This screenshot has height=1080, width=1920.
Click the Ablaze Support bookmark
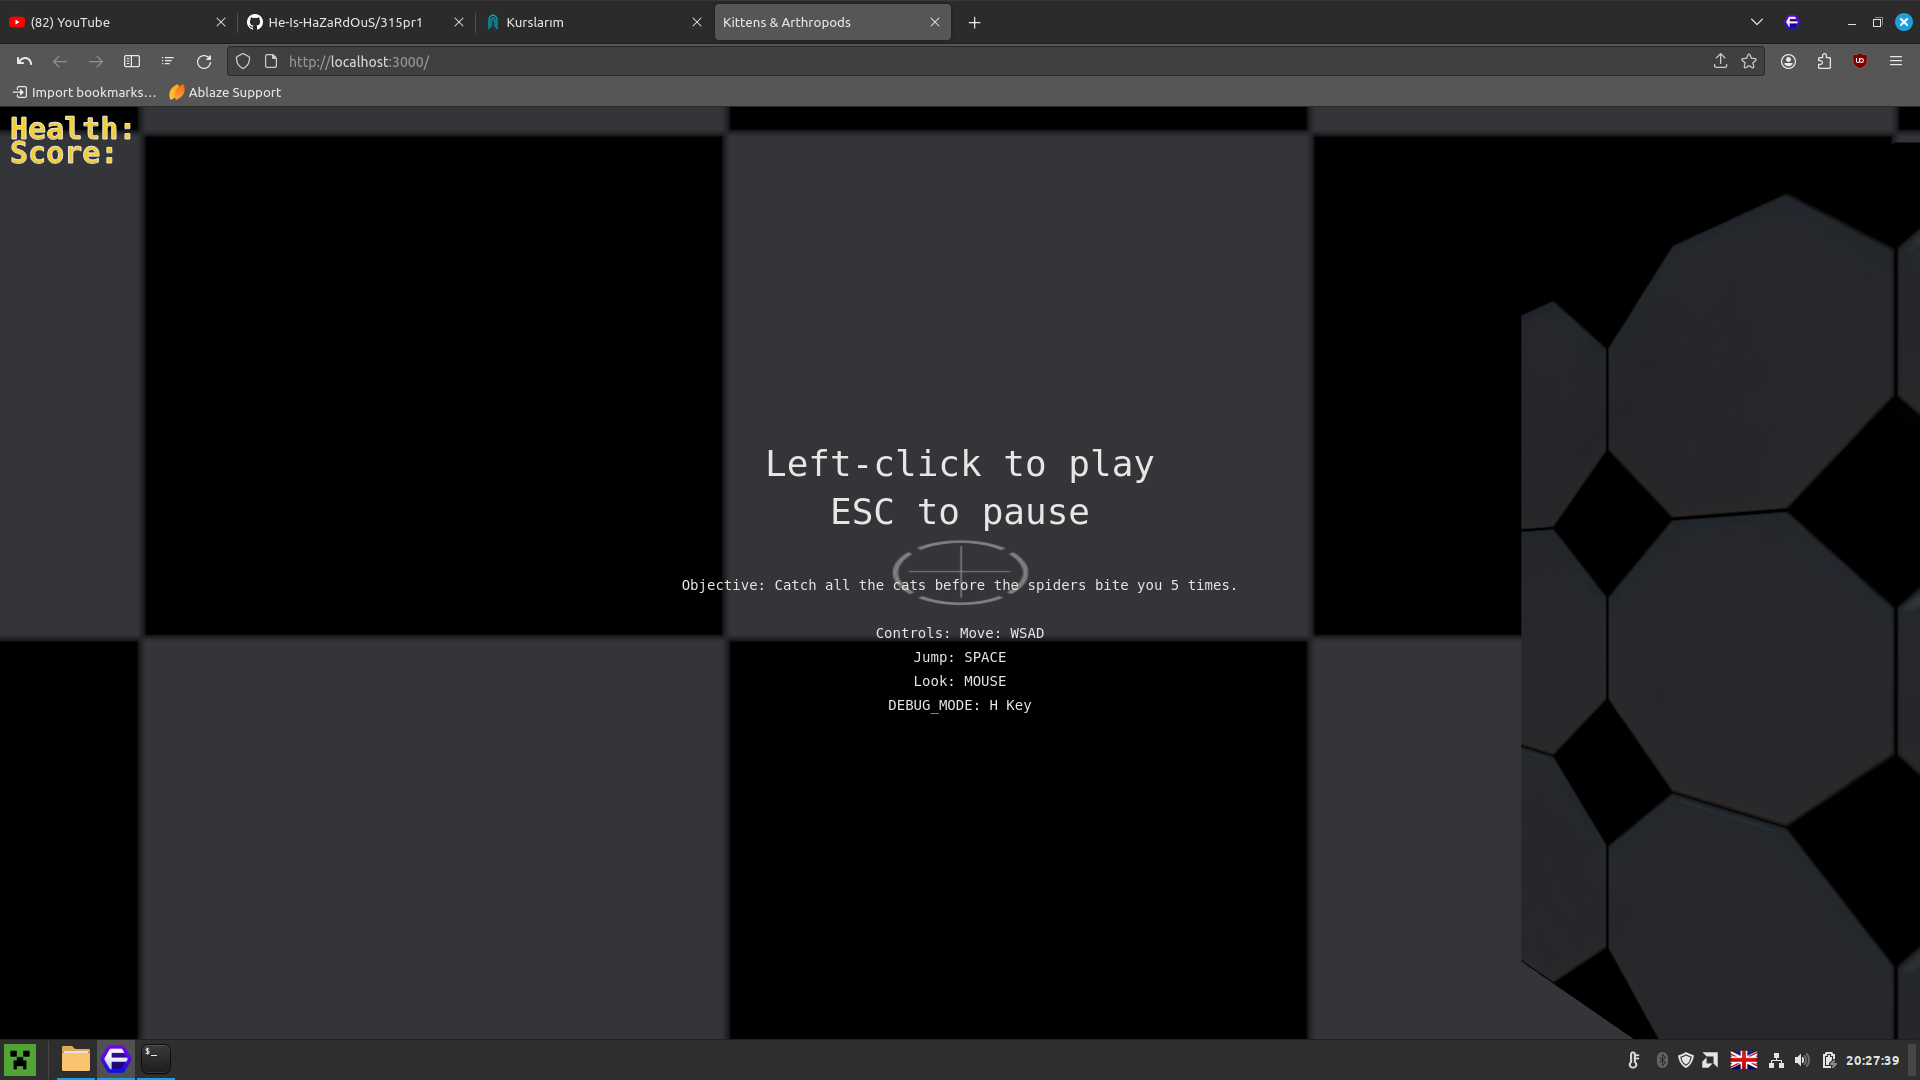click(x=225, y=92)
